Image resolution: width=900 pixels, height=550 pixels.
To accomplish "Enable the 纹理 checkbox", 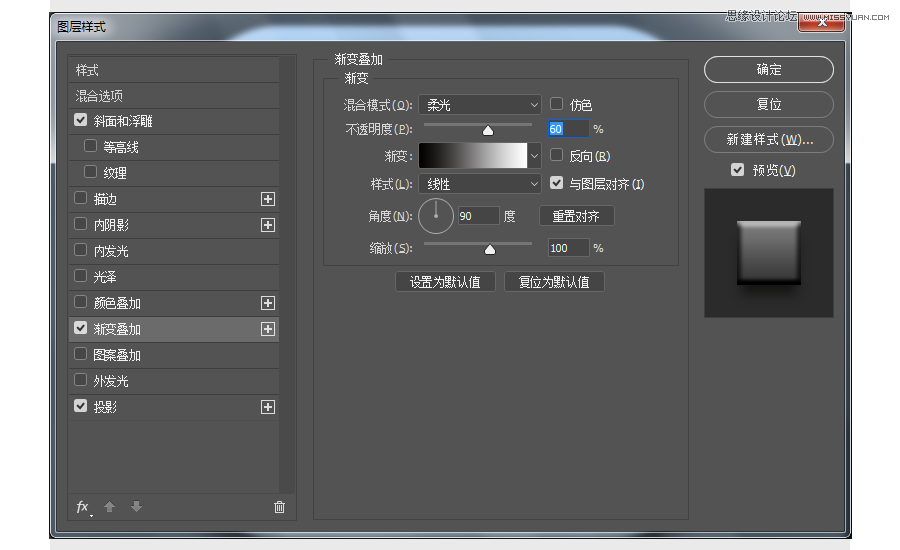I will coord(90,172).
